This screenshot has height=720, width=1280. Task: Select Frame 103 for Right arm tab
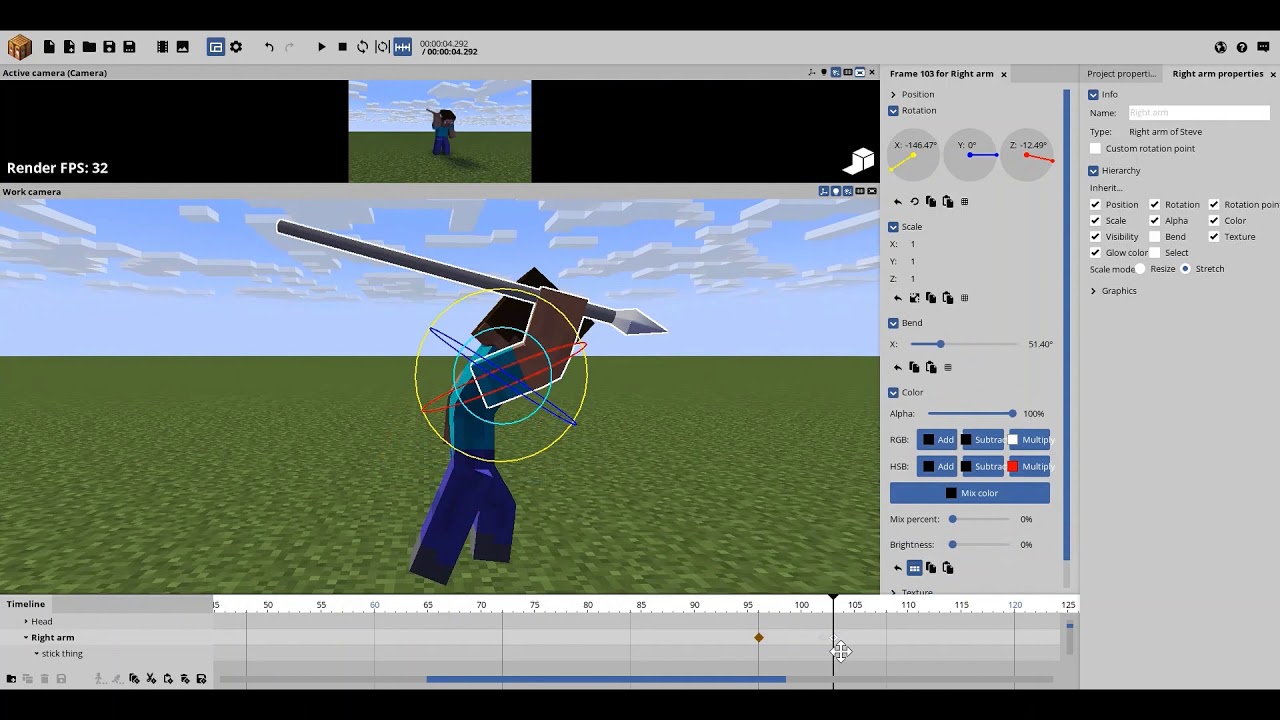point(941,74)
